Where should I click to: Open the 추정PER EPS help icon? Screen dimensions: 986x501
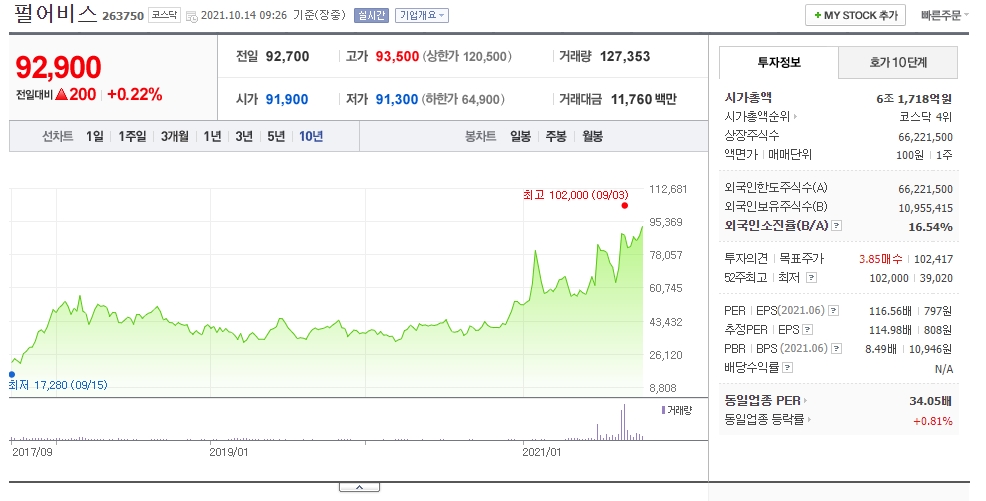click(x=807, y=329)
